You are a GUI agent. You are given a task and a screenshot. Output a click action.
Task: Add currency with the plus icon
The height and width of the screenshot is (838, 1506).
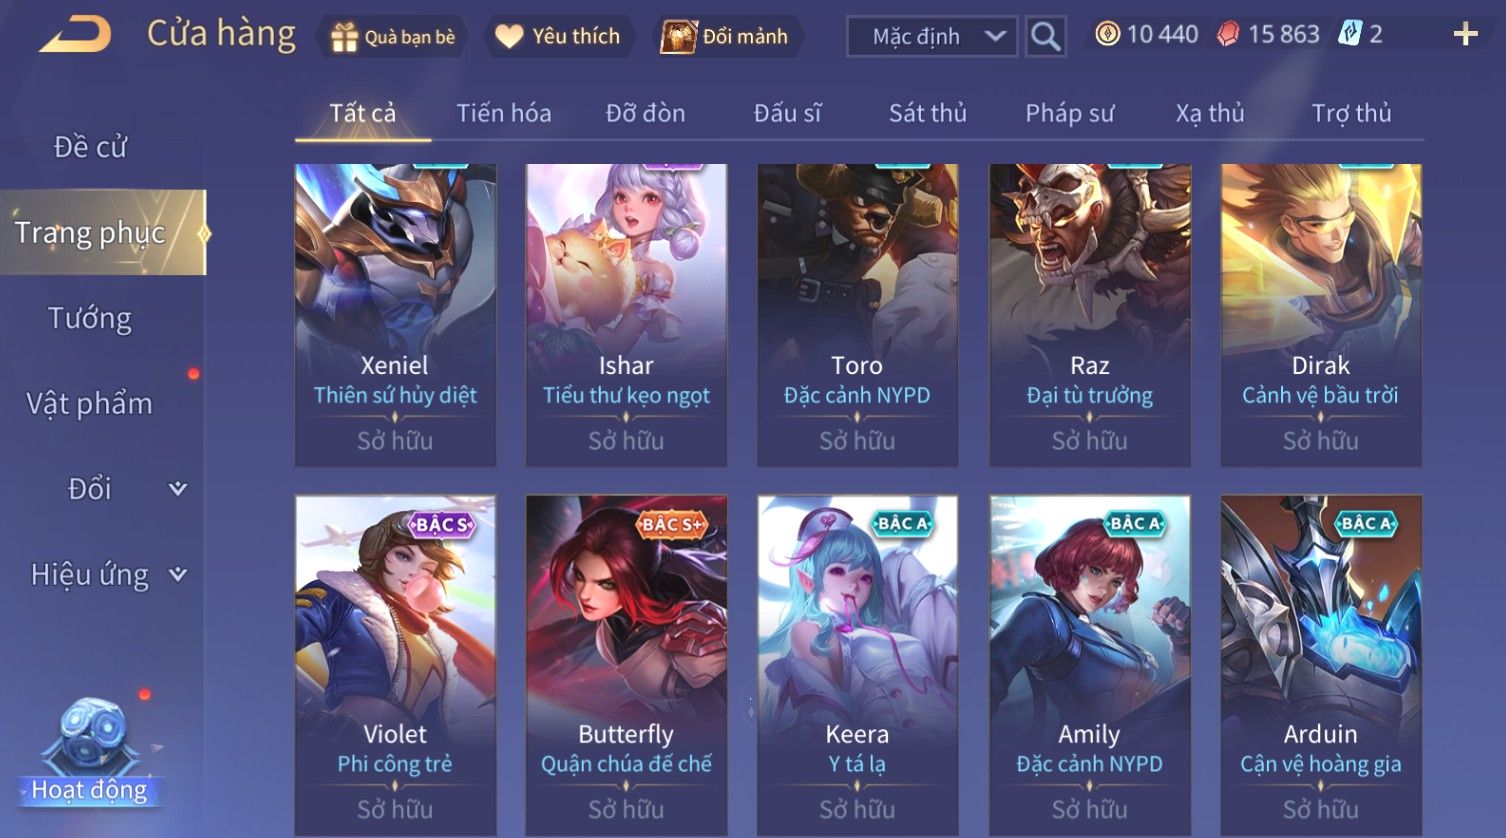coord(1465,35)
